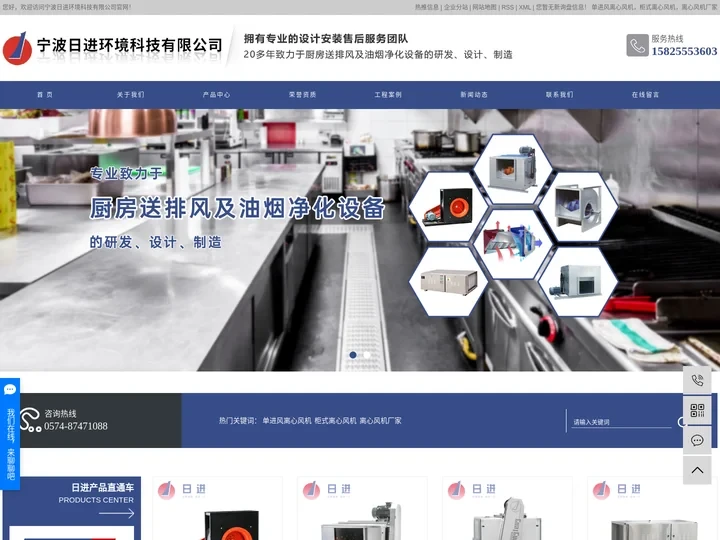Click the keyword search input field
Image resolution: width=720 pixels, height=540 pixels.
coord(620,421)
